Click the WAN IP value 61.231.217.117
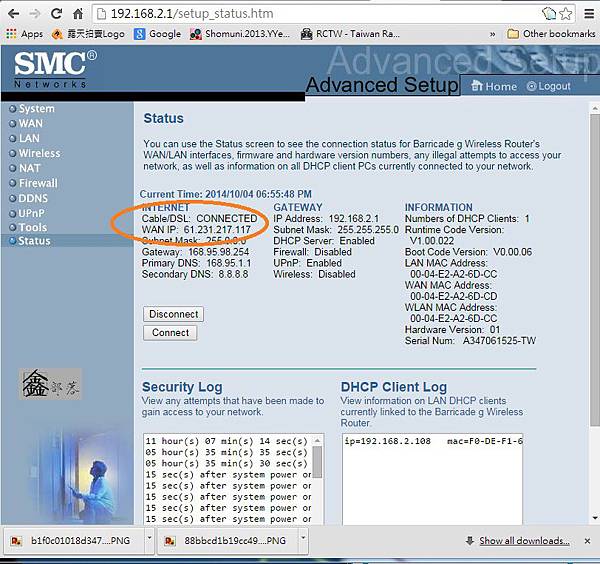 (x=217, y=230)
